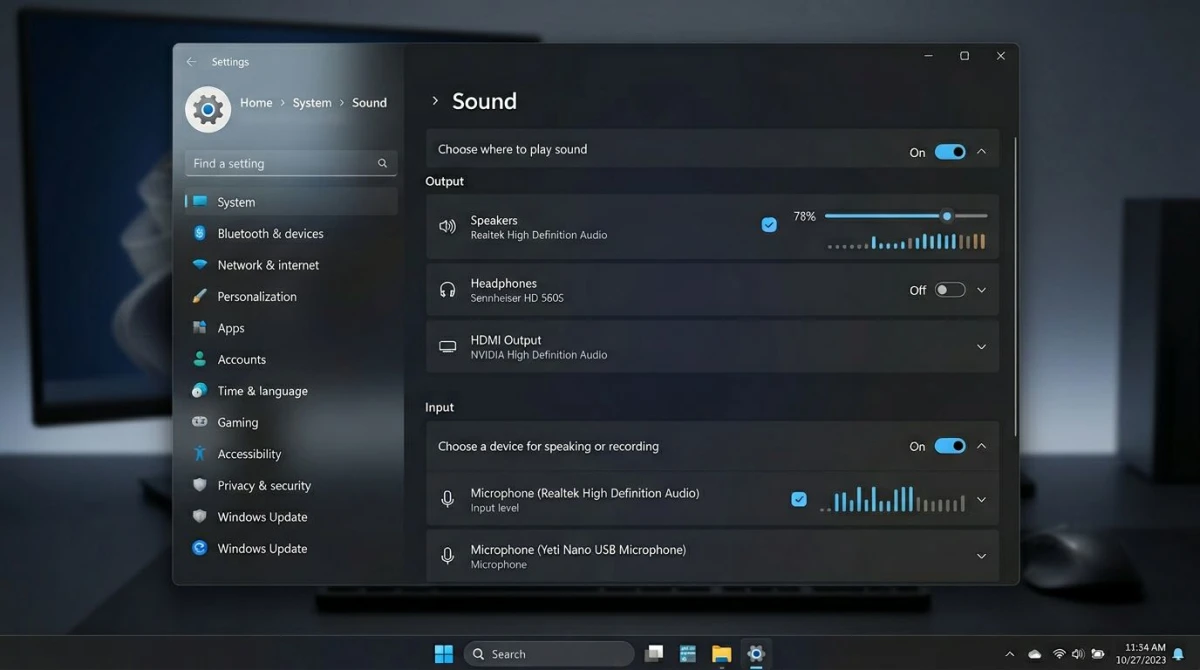Click the volume icon in the system tray
1200x670 pixels.
coord(1078,654)
